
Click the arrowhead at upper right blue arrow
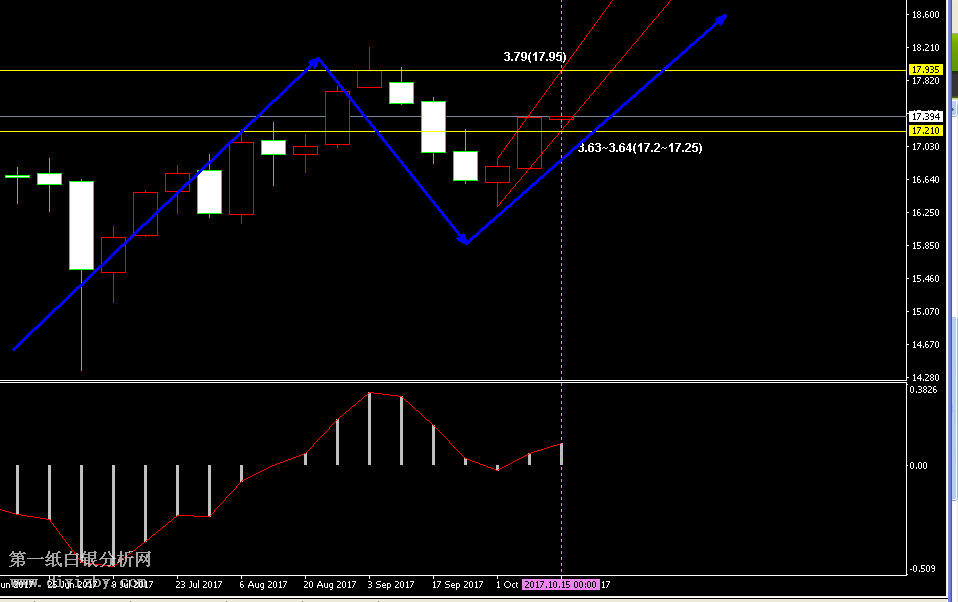pos(720,20)
